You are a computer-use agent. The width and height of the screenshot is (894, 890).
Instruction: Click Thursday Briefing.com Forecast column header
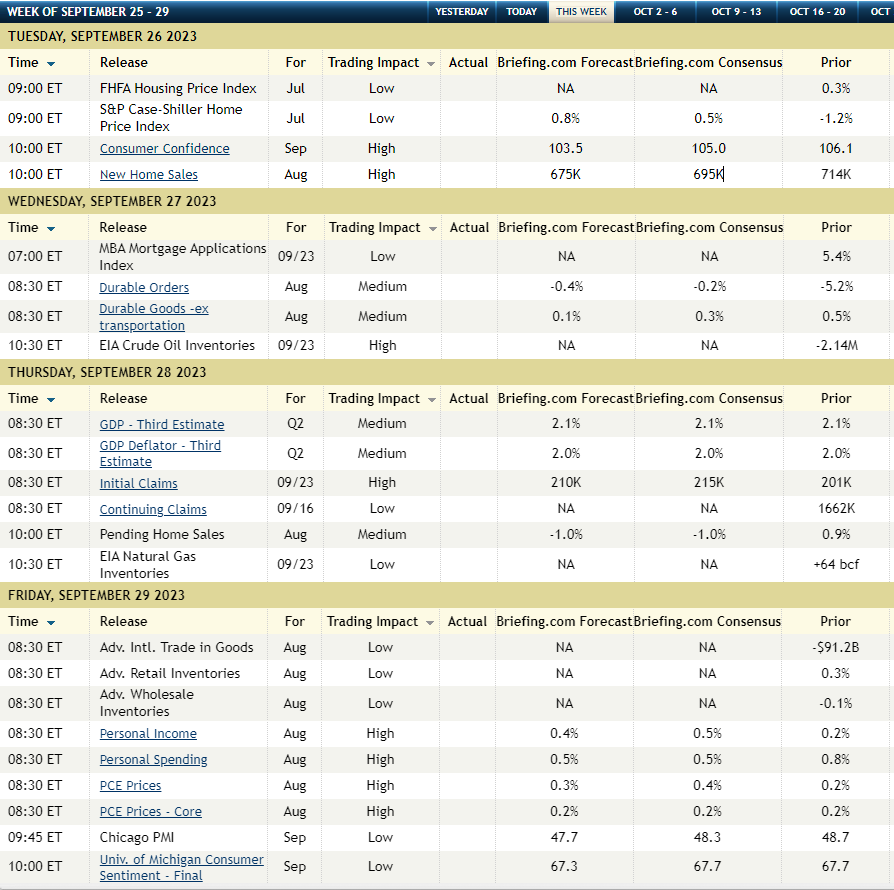click(x=566, y=398)
